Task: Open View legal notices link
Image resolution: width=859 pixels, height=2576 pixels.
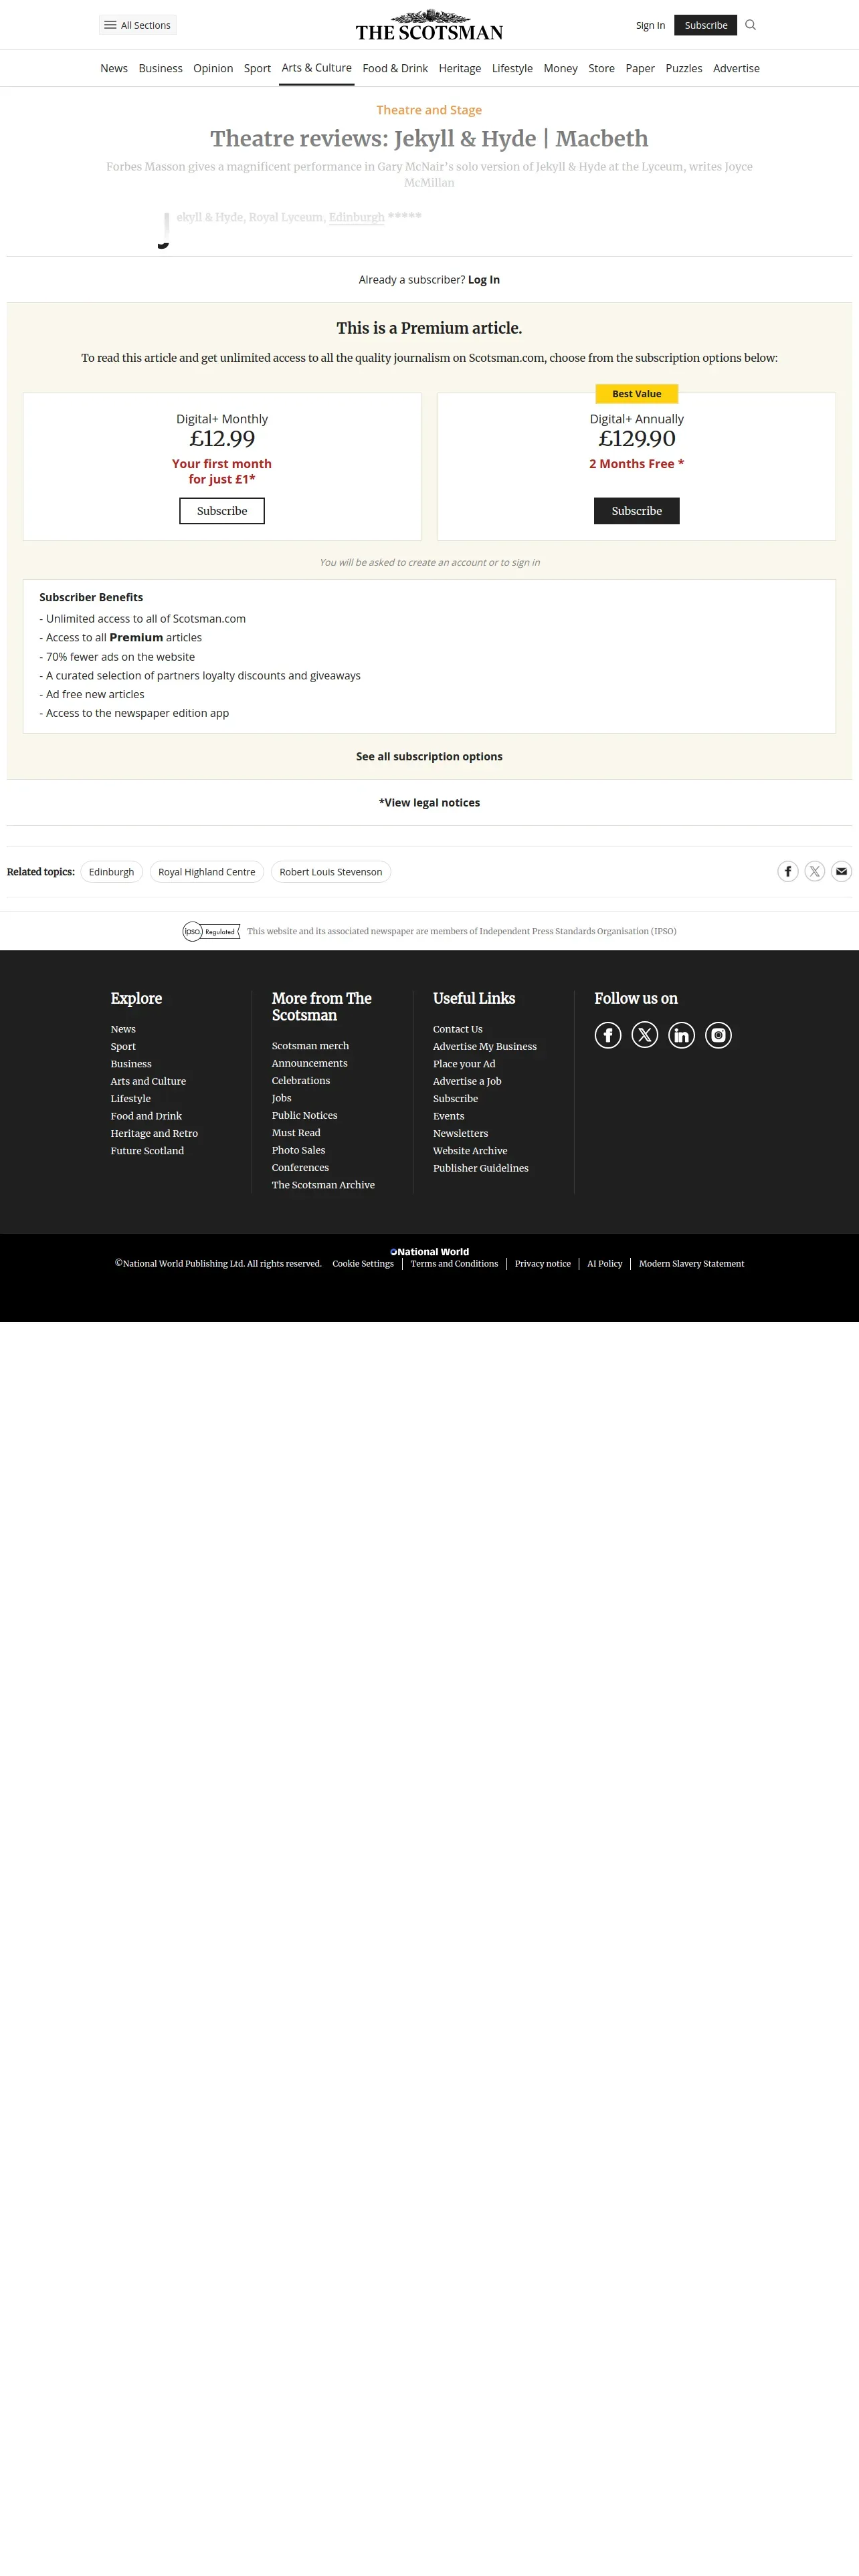Action: tap(429, 803)
